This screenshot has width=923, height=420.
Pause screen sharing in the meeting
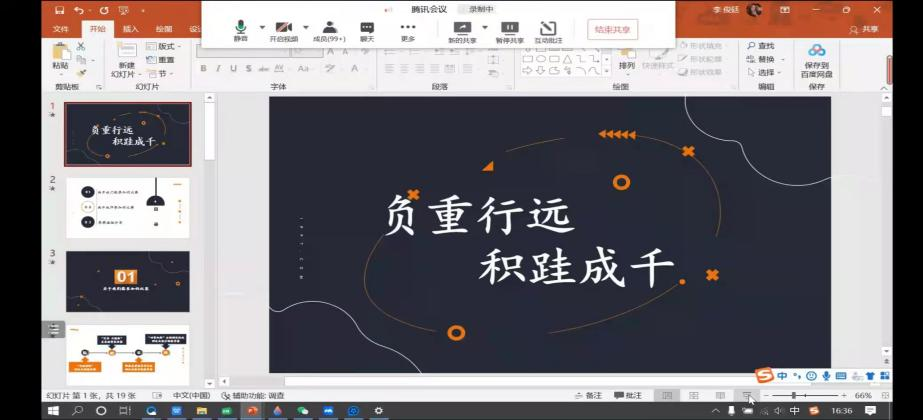[x=510, y=30]
